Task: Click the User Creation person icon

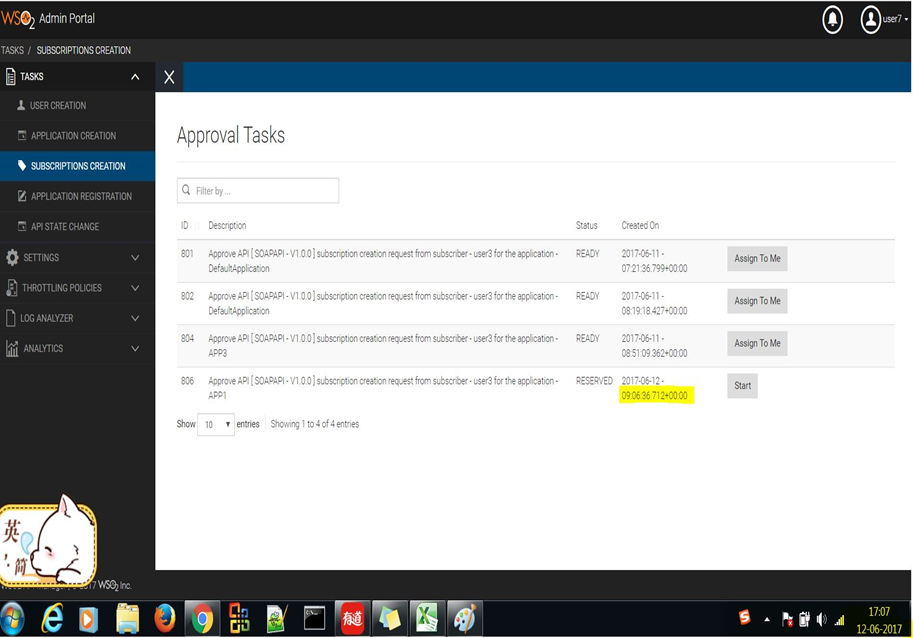Action: pos(18,105)
